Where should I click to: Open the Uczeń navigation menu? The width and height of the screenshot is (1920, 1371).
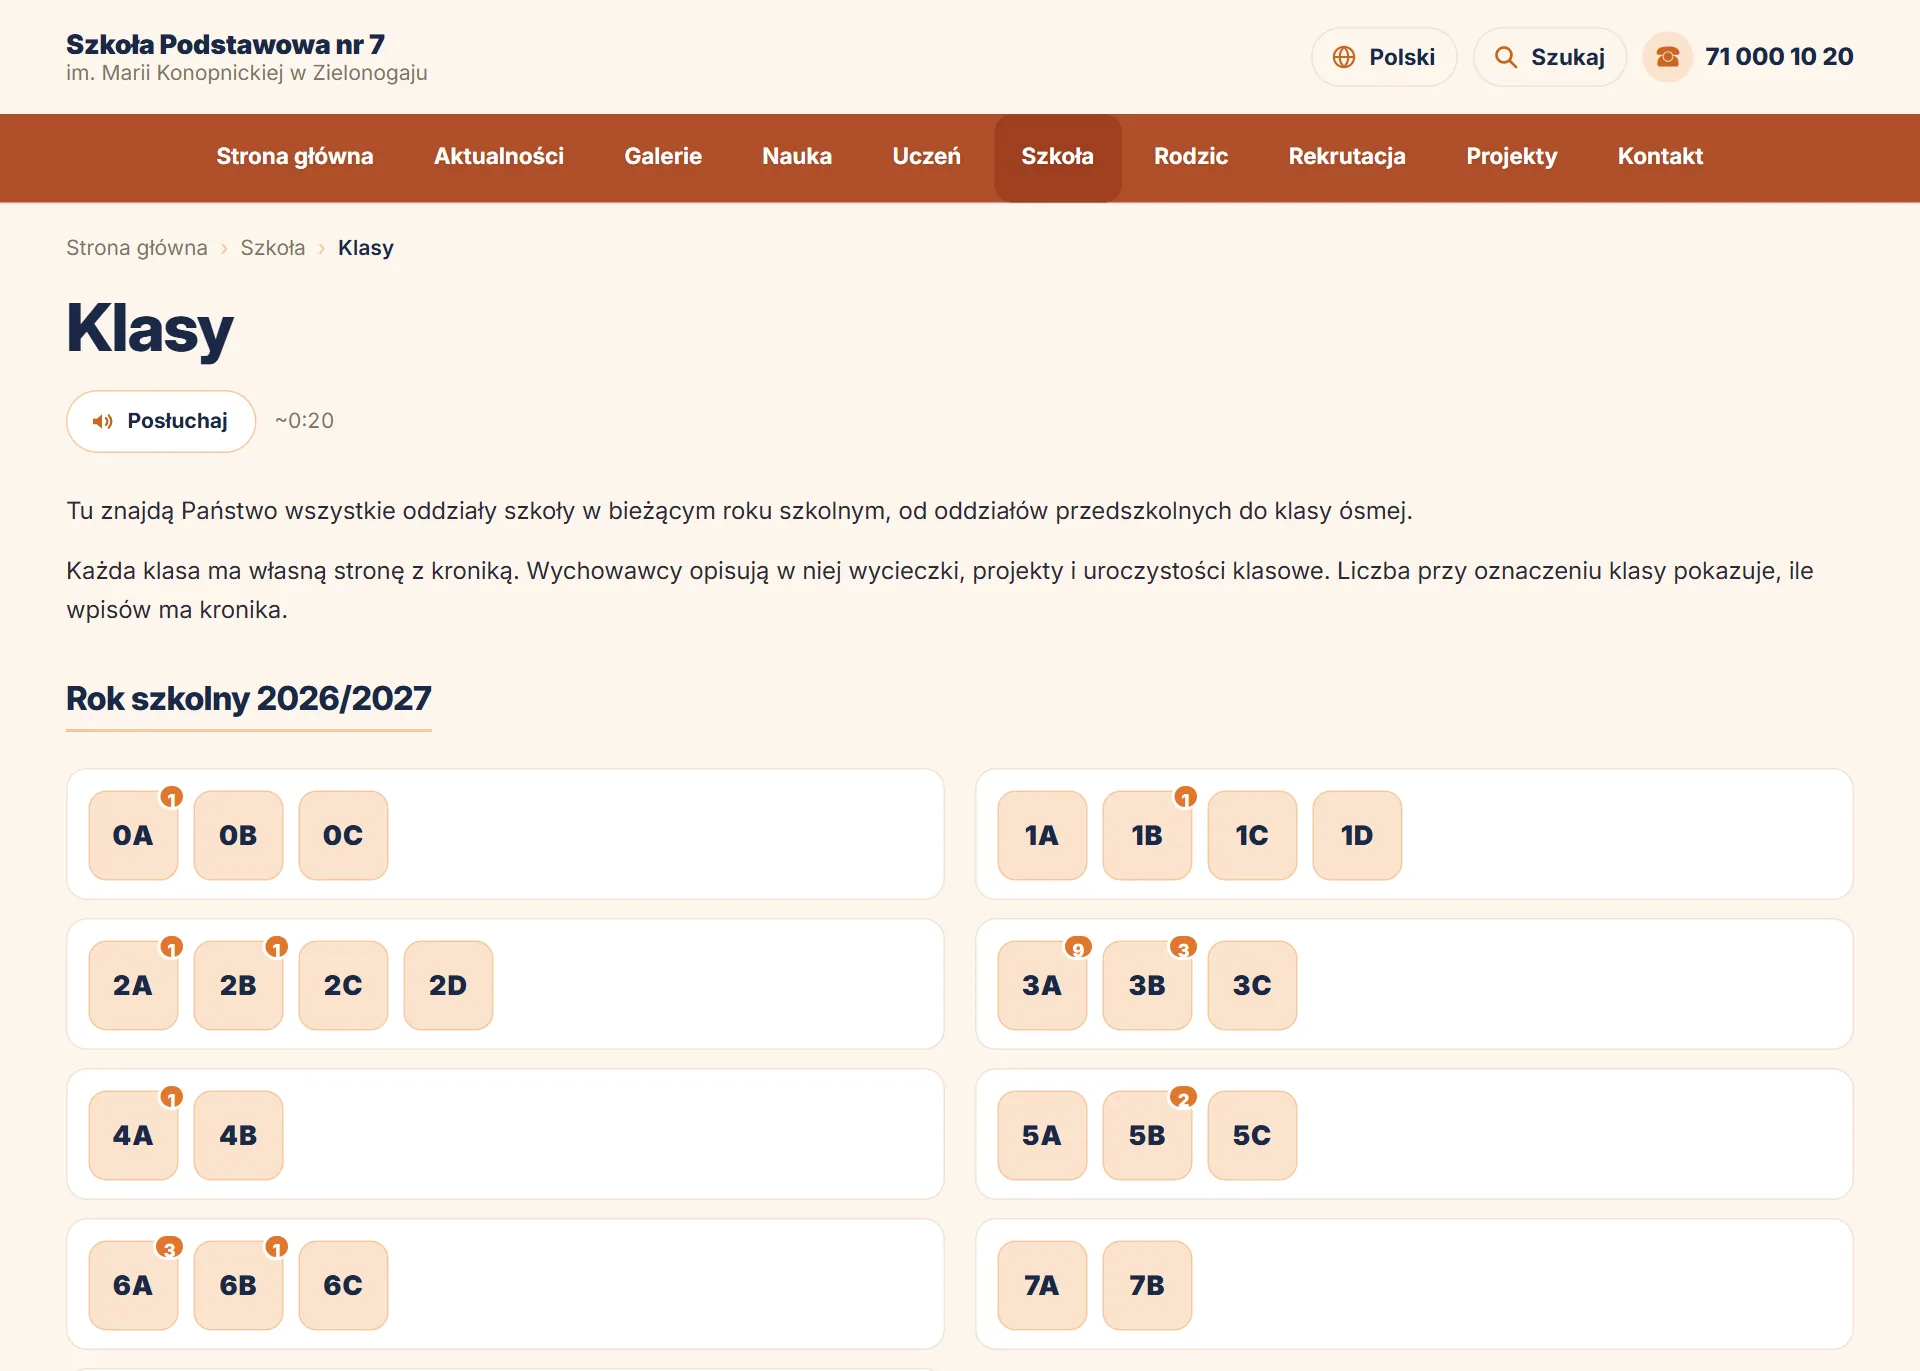926,157
